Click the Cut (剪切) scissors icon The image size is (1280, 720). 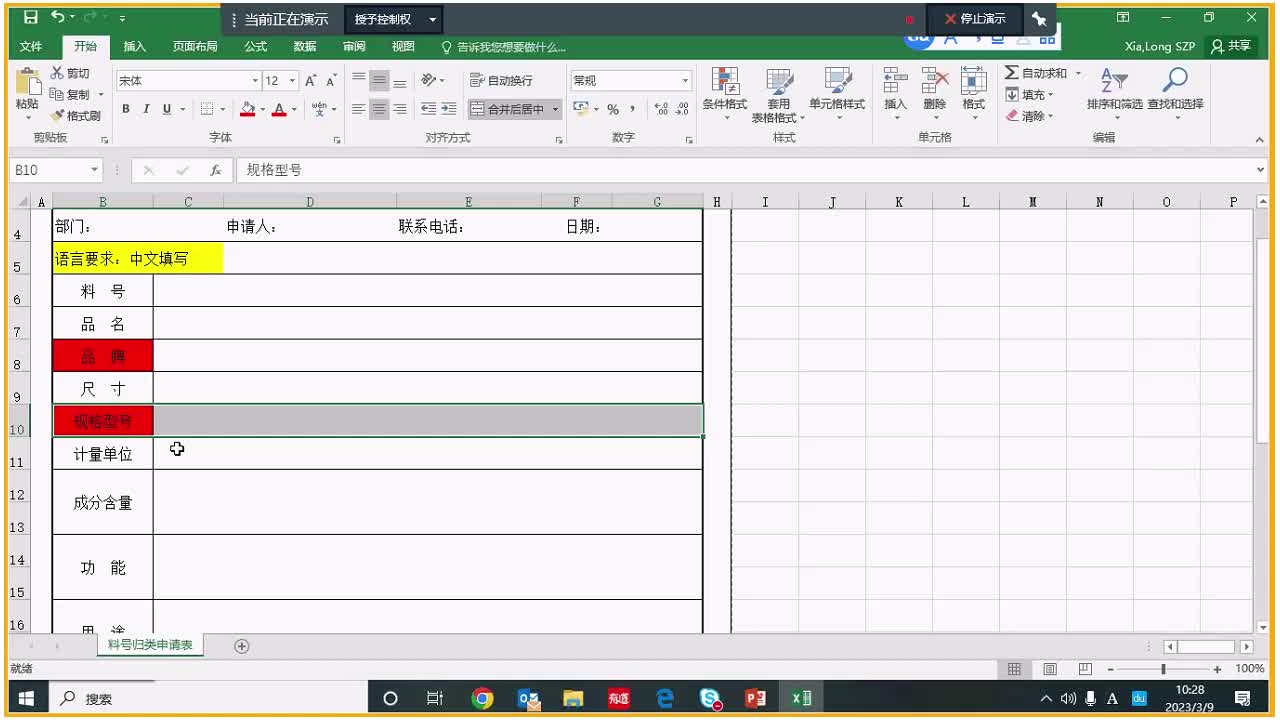click(57, 73)
